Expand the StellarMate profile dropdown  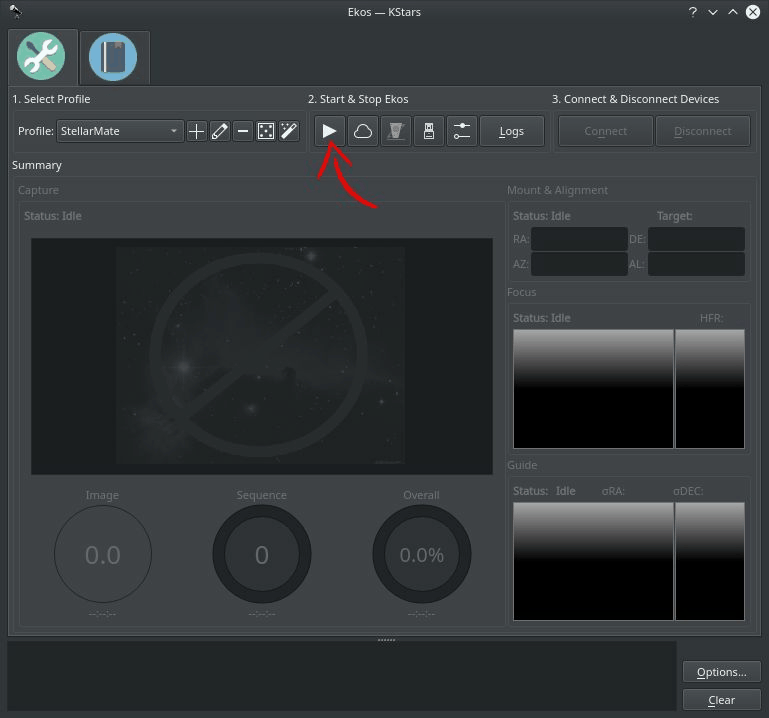tap(120, 131)
